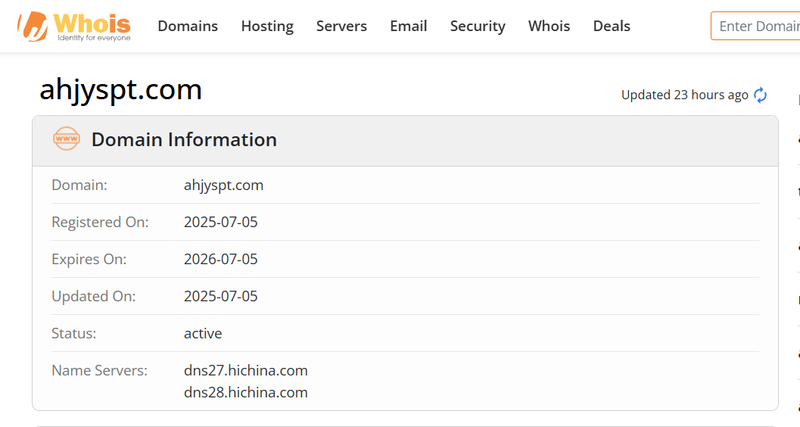Click the dns27.hichina.com name server
The width and height of the screenshot is (800, 427).
click(x=246, y=370)
